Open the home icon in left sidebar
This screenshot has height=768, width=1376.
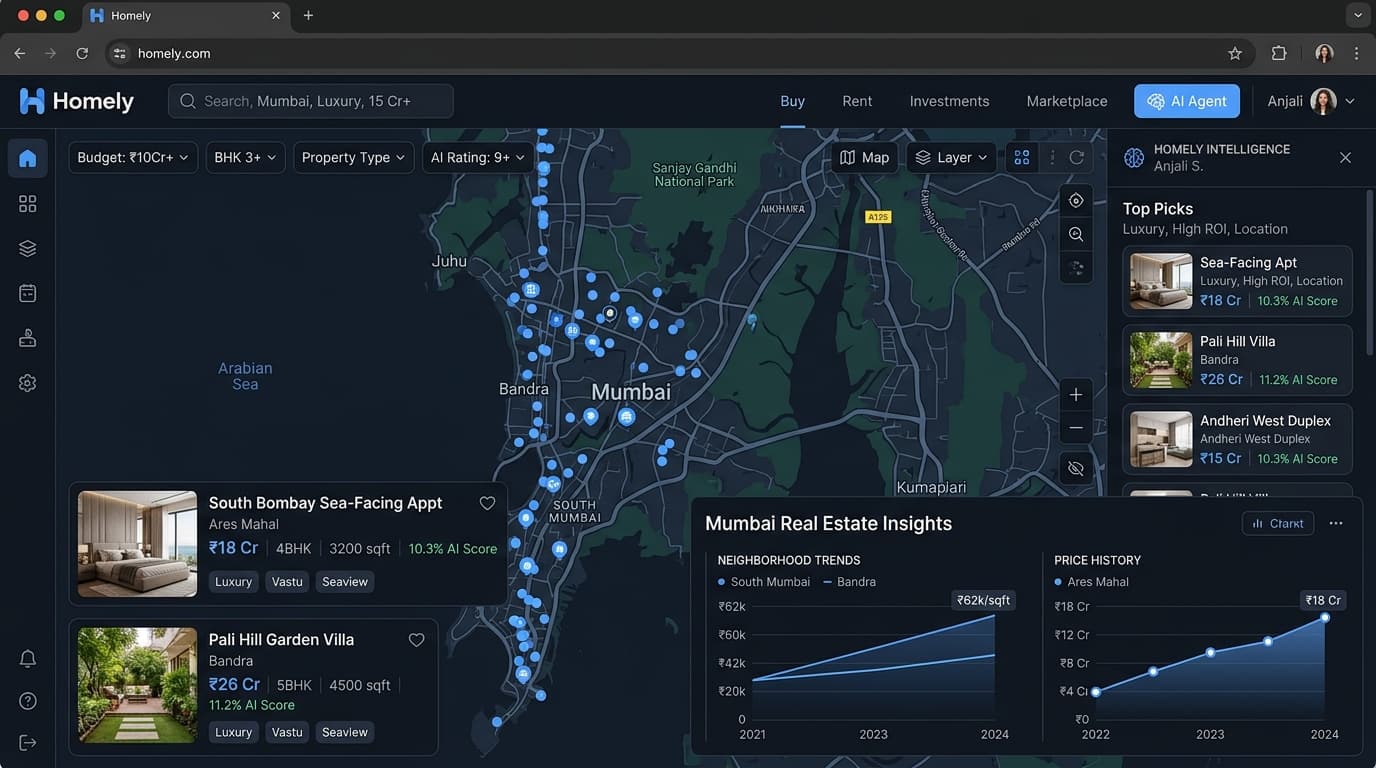(28, 158)
